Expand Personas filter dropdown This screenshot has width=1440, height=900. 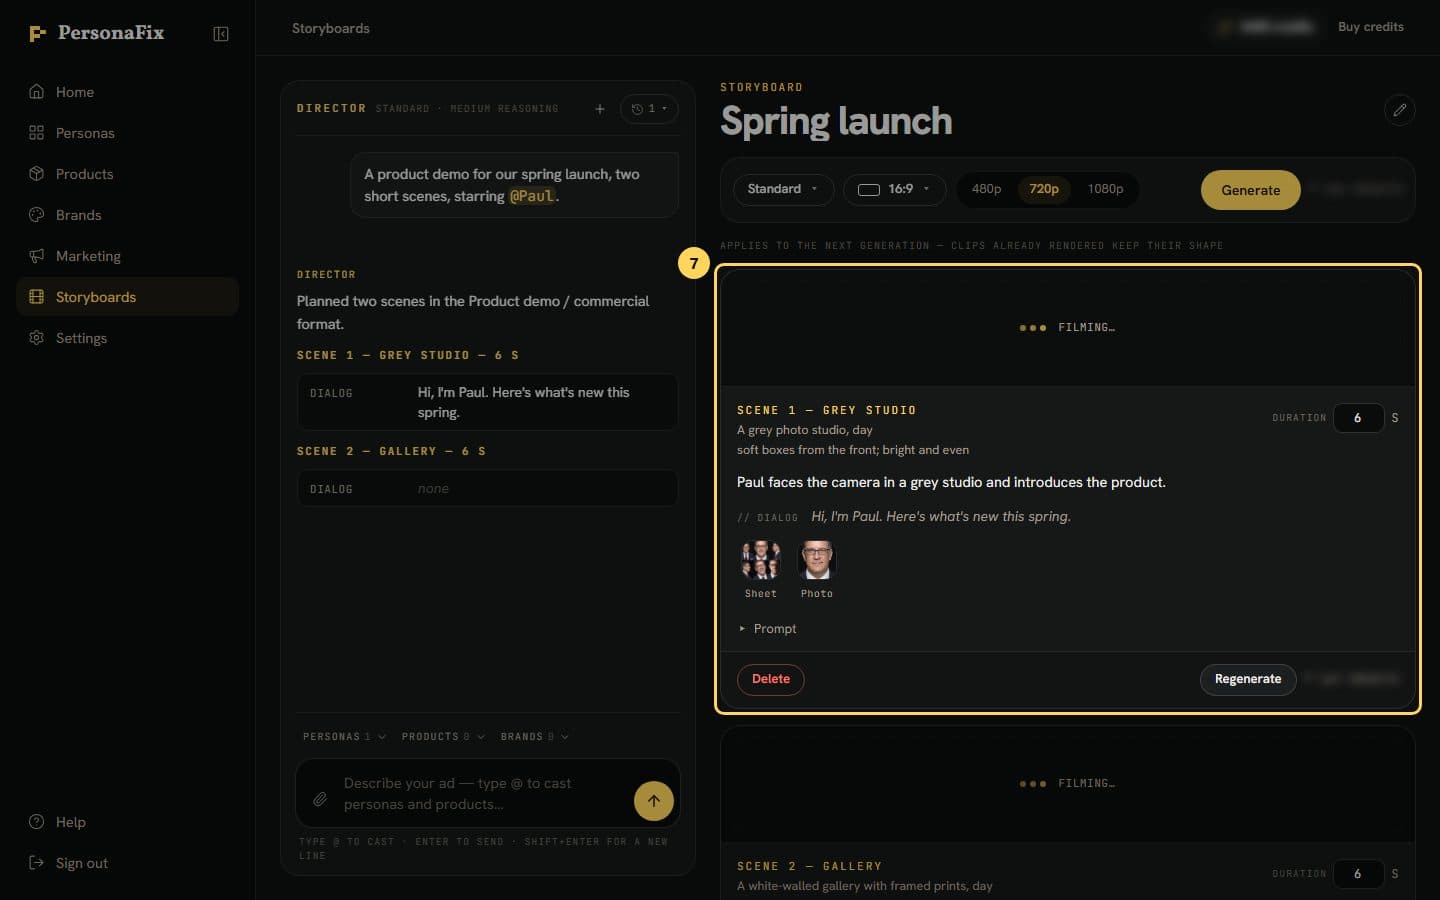[344, 737]
